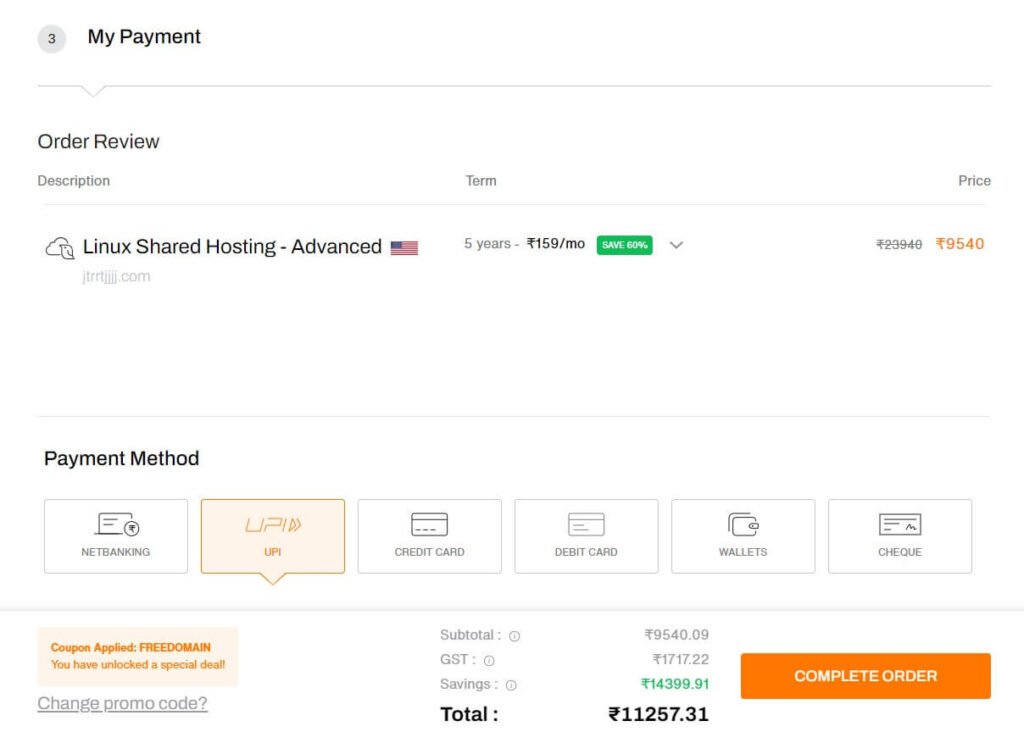Click the Price column header
1024x732 pixels.
point(974,181)
